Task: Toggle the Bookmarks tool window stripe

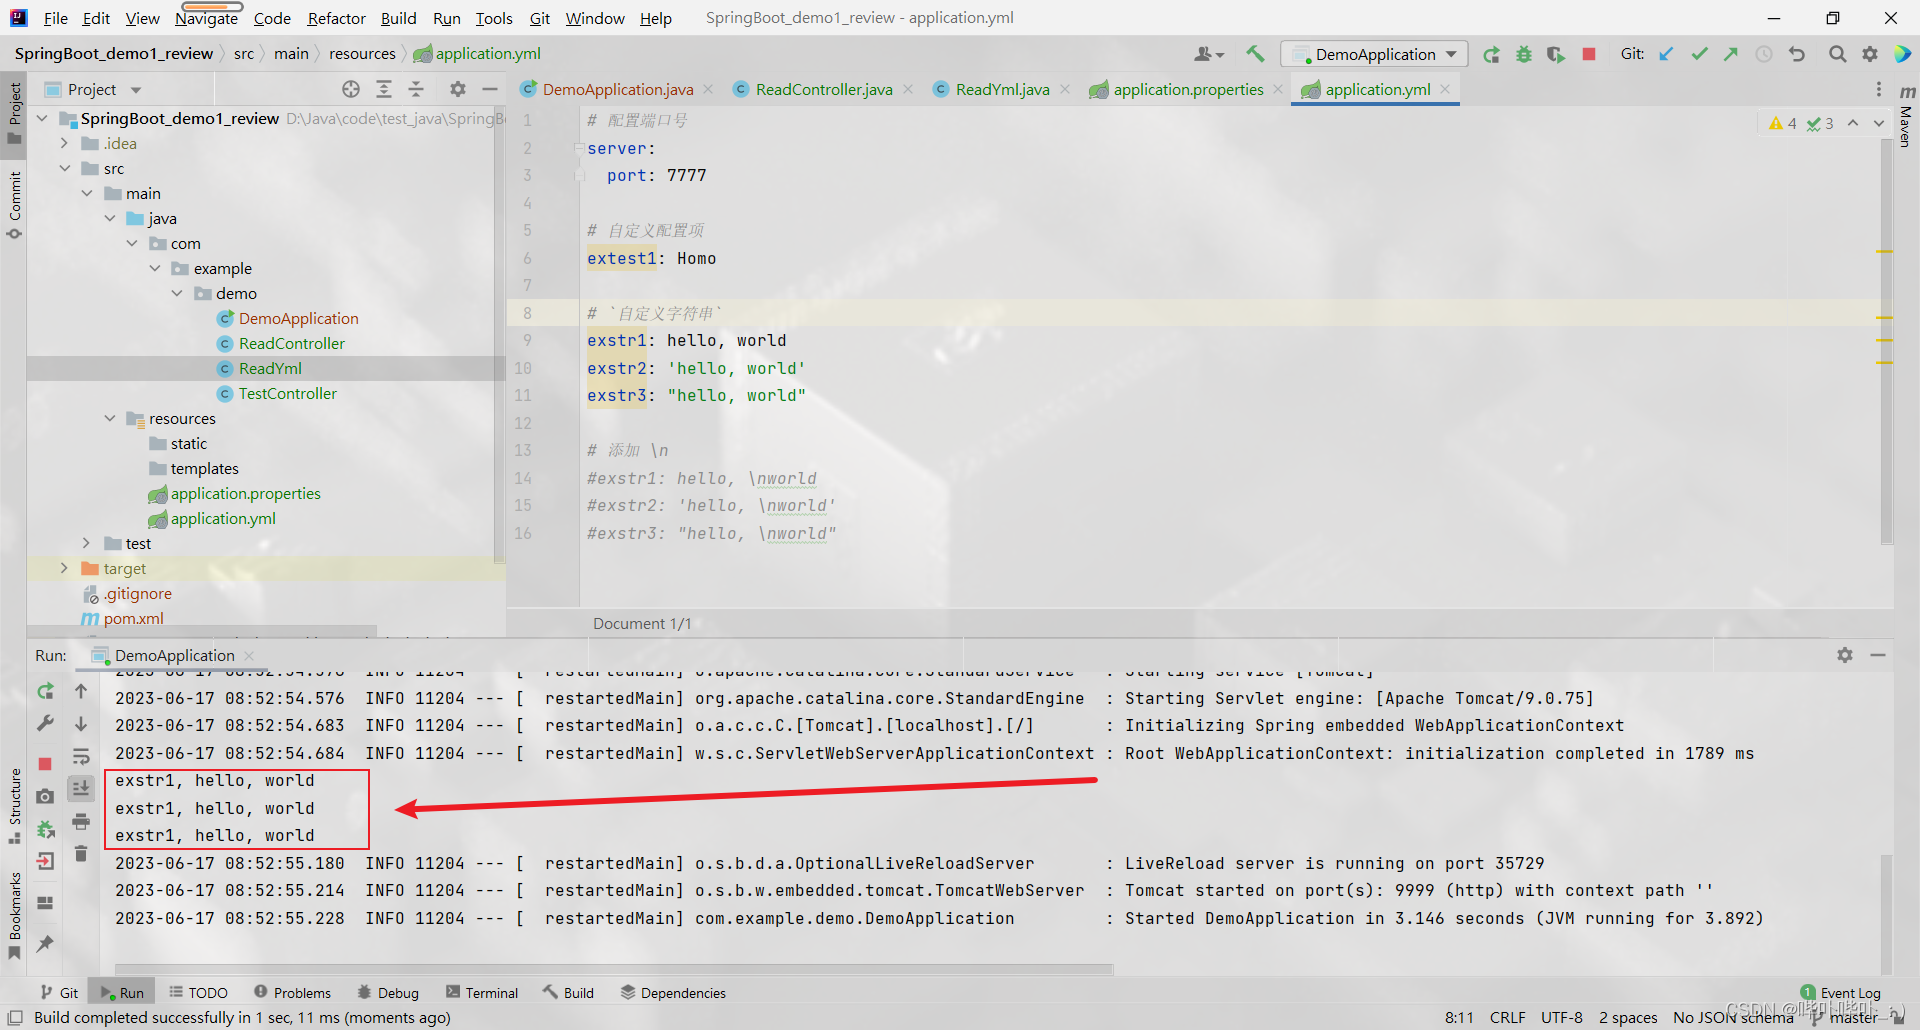Action: [x=14, y=915]
